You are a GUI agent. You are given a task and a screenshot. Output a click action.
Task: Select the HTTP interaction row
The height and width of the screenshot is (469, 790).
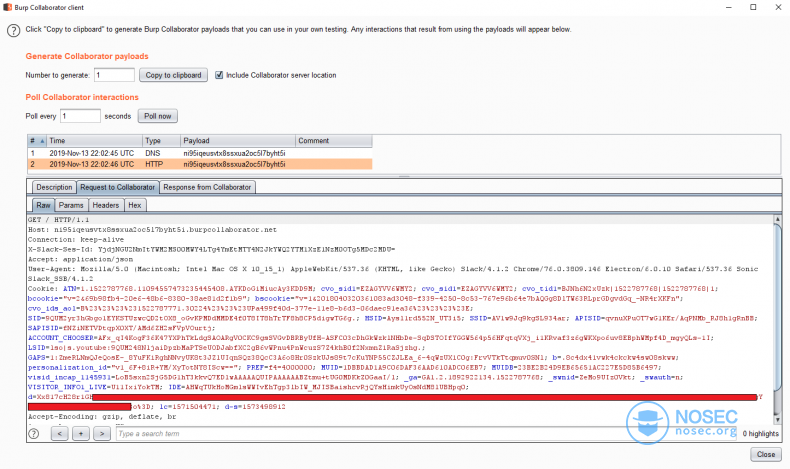(200, 164)
